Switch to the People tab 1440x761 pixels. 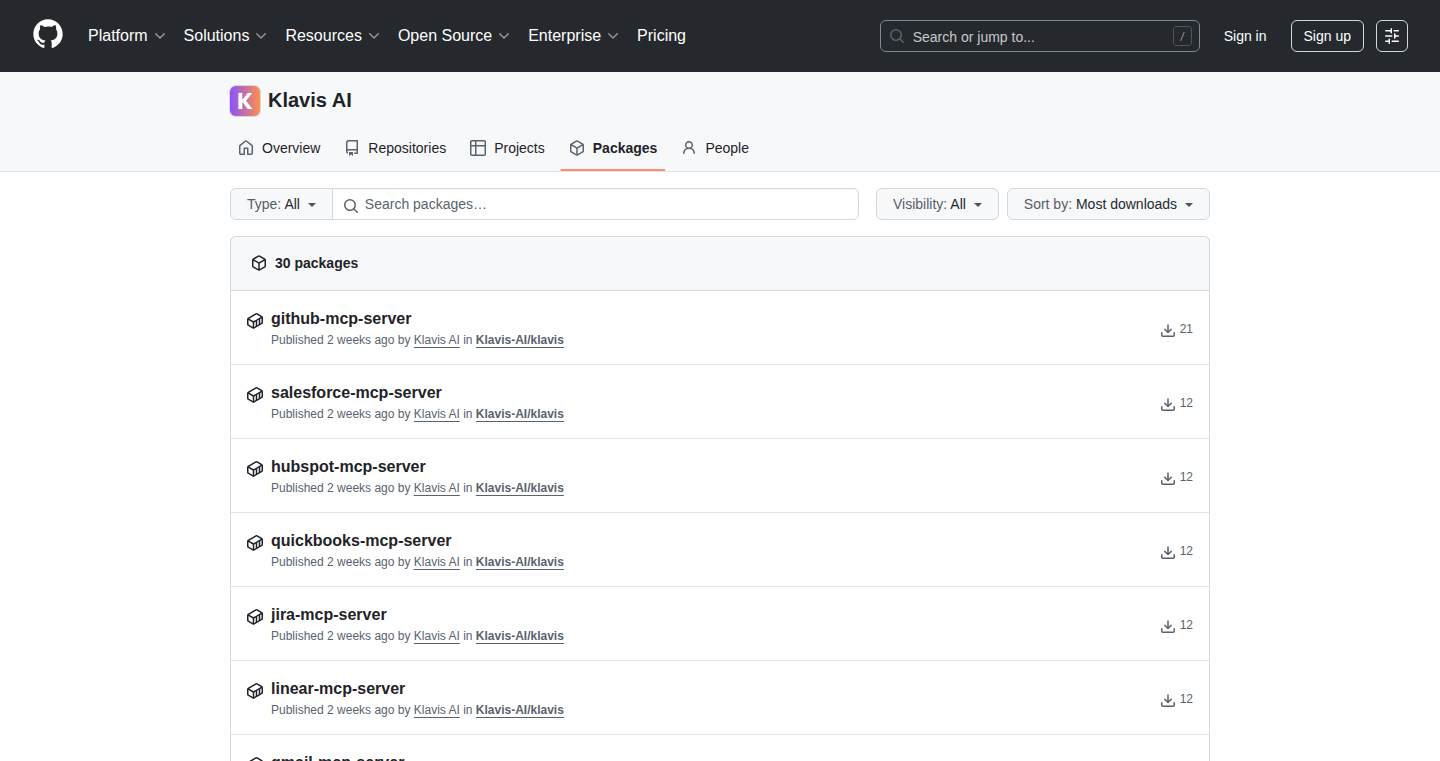click(x=715, y=148)
